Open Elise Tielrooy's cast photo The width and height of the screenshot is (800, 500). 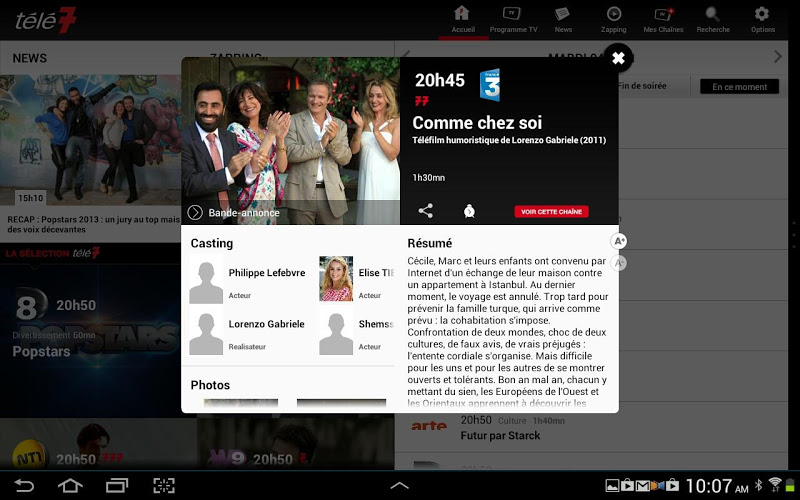[336, 279]
